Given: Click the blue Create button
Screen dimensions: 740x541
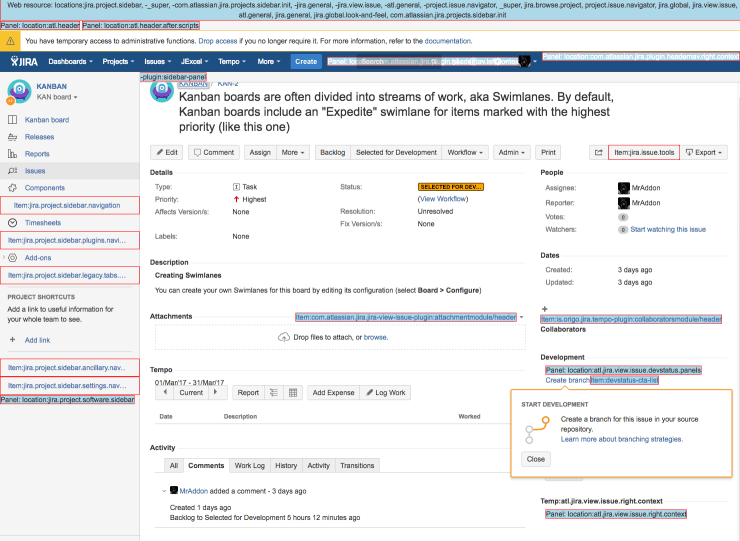Looking at the screenshot, I should point(305,61).
